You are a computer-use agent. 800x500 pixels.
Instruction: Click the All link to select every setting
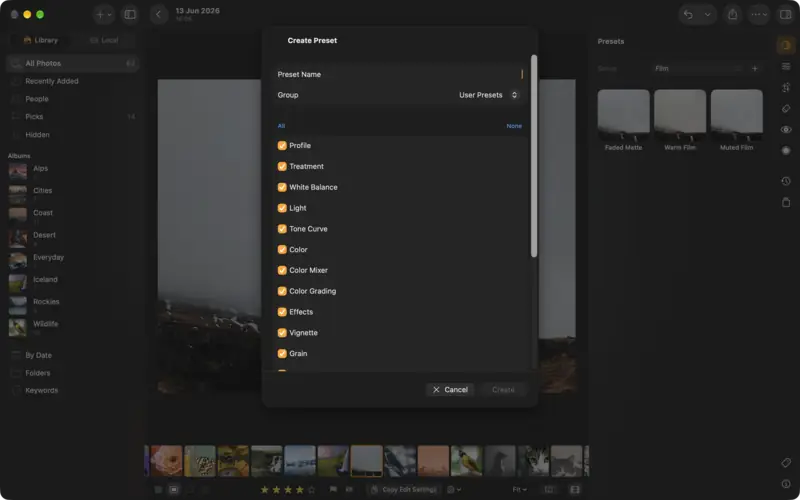pyautogui.click(x=281, y=126)
